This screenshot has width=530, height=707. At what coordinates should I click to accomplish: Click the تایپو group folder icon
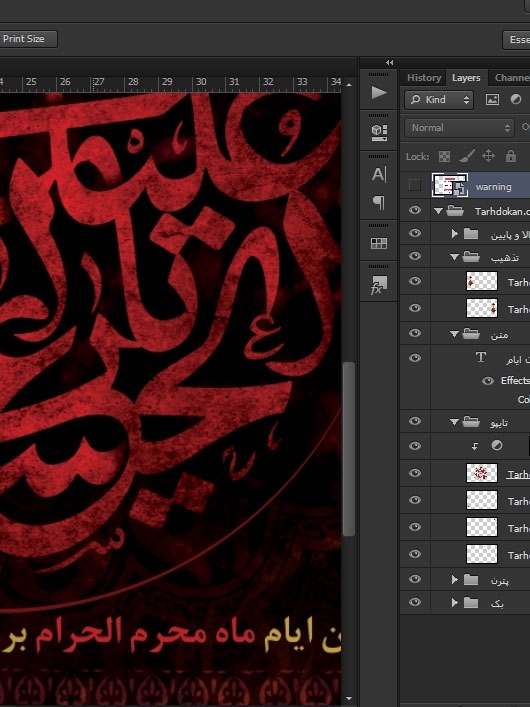(471, 422)
